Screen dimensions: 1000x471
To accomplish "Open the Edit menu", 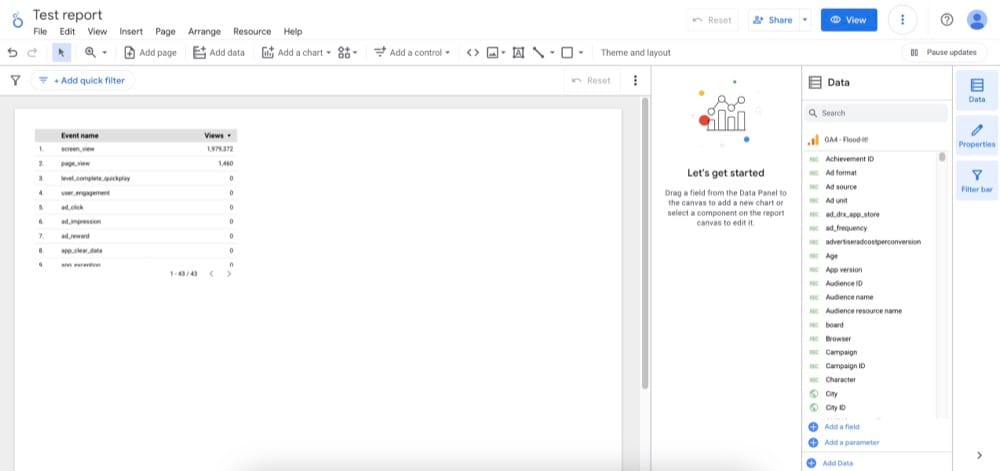I will tap(67, 31).
